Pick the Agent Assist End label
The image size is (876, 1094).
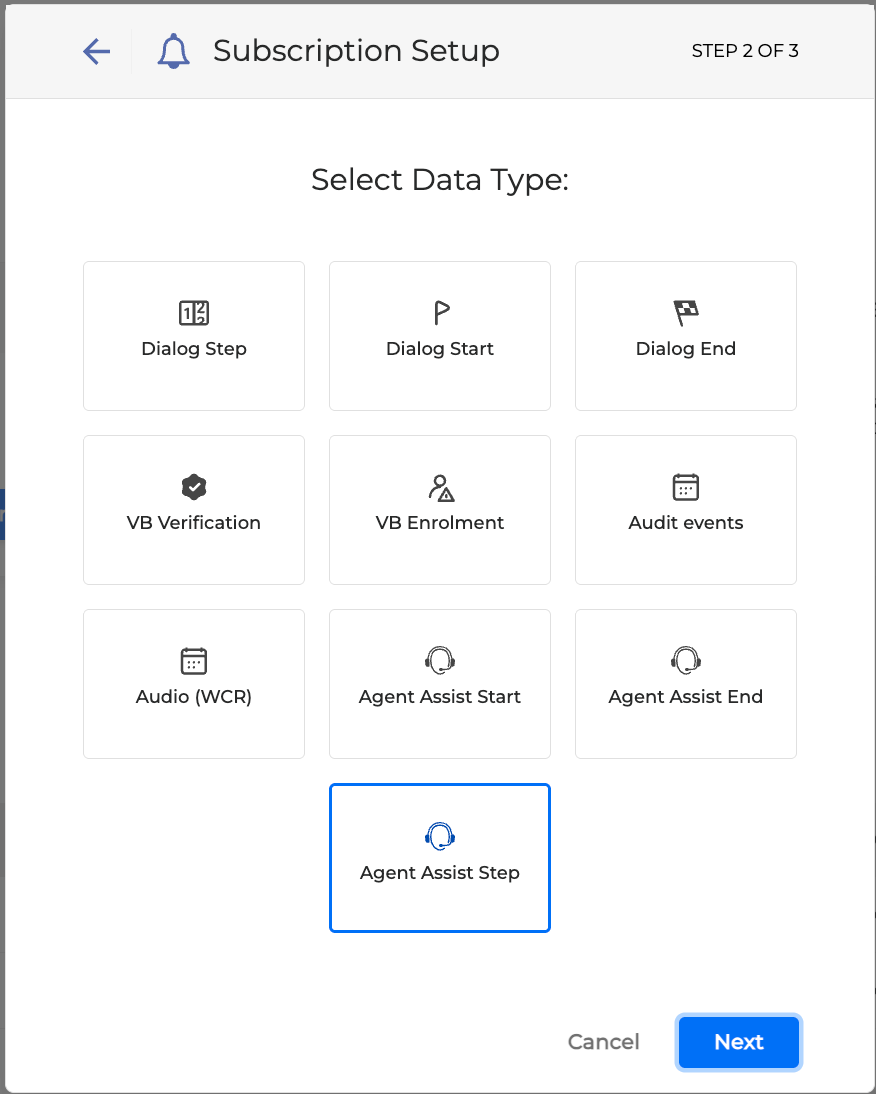coord(686,696)
